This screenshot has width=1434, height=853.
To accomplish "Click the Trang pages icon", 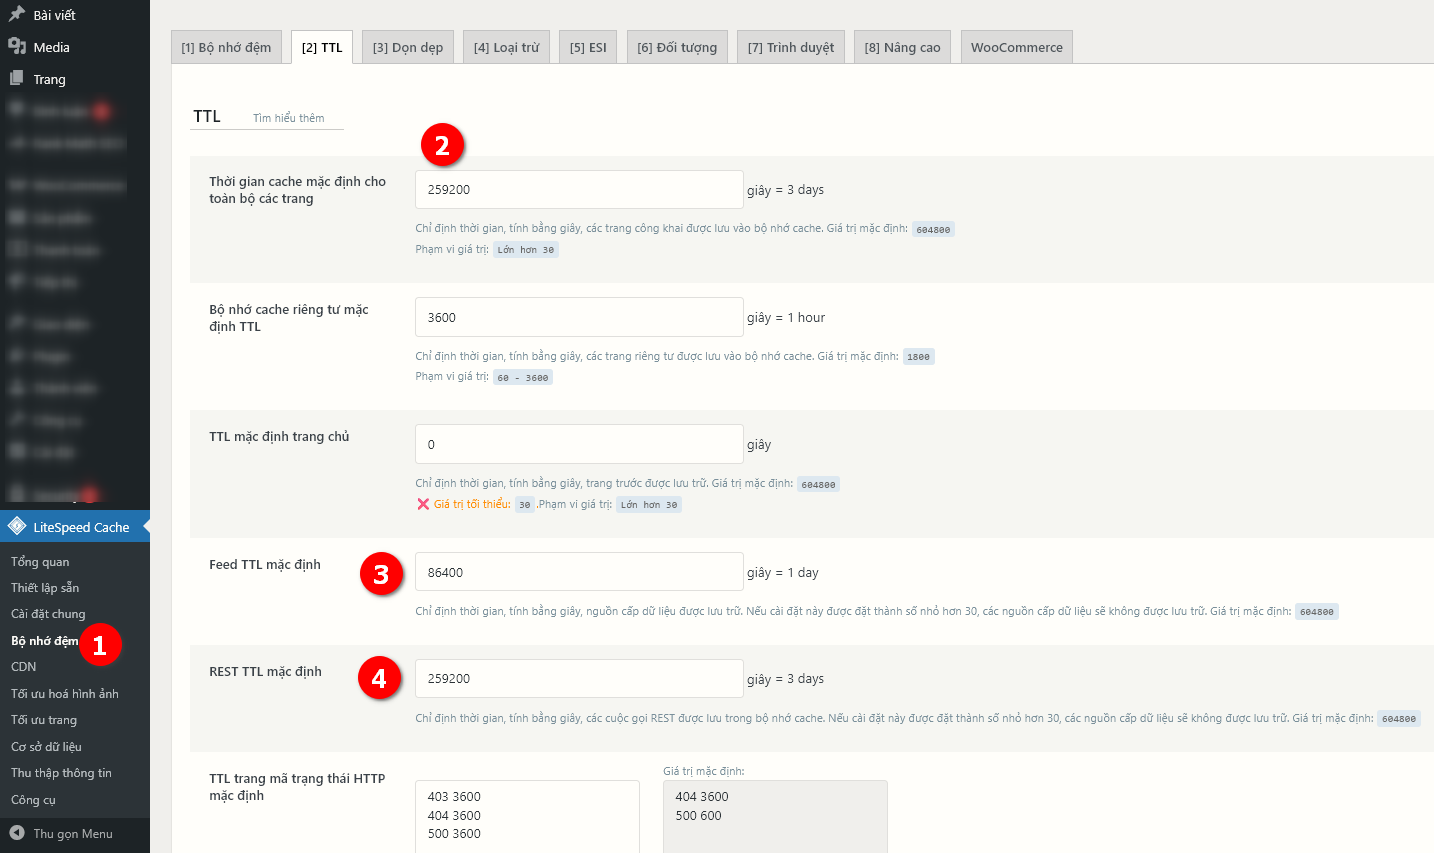I will click(17, 79).
